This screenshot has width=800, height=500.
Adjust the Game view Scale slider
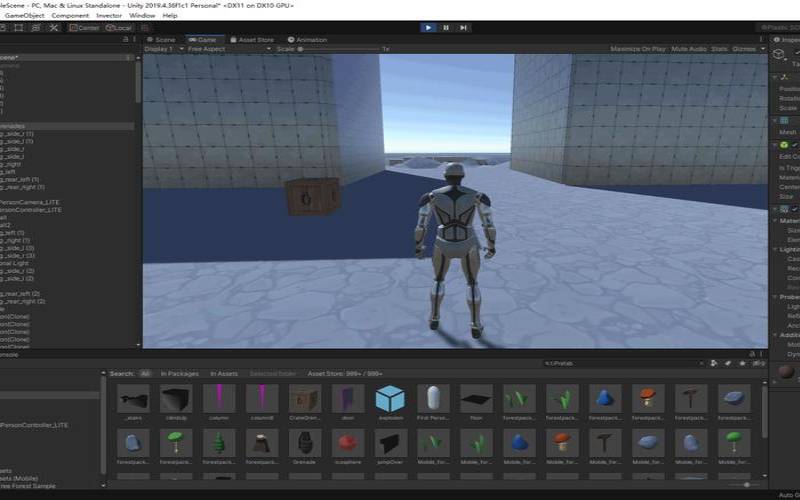click(338, 49)
